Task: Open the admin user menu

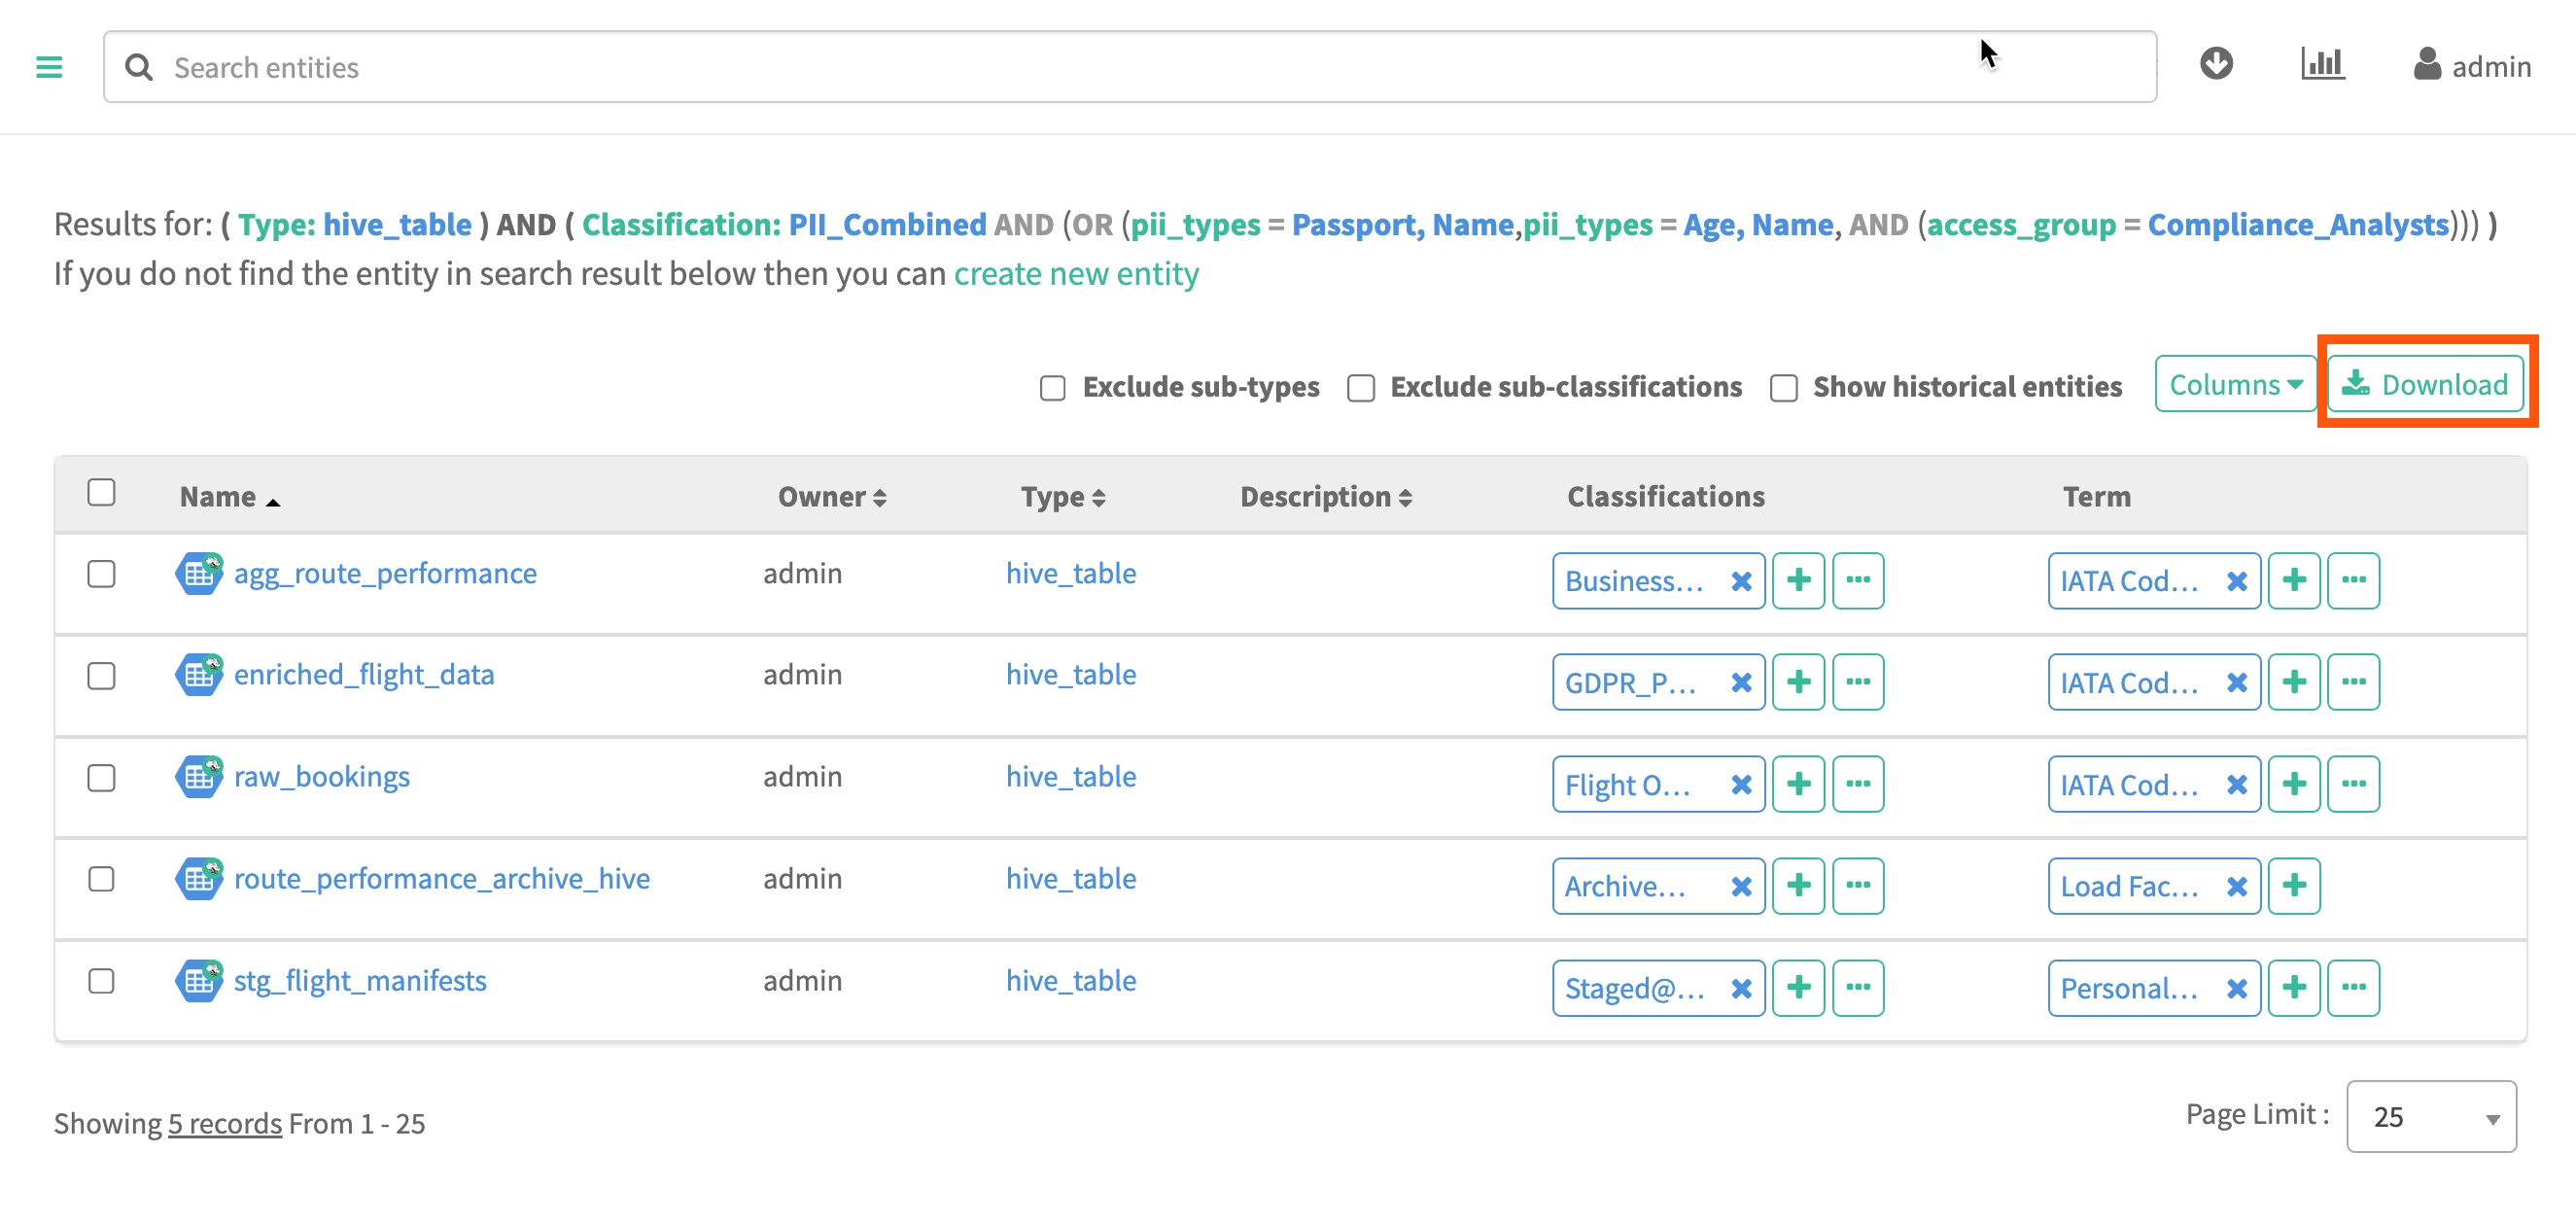Action: 2472,66
